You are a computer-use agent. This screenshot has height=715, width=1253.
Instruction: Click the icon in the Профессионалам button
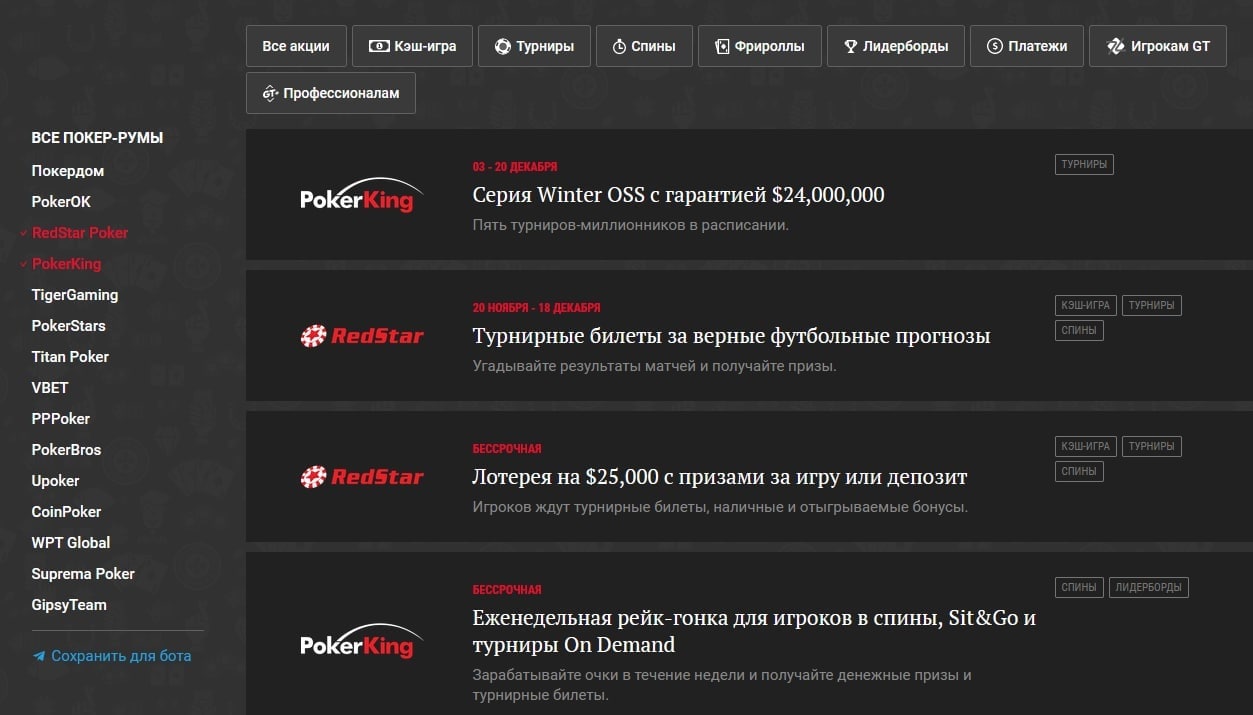(x=269, y=93)
